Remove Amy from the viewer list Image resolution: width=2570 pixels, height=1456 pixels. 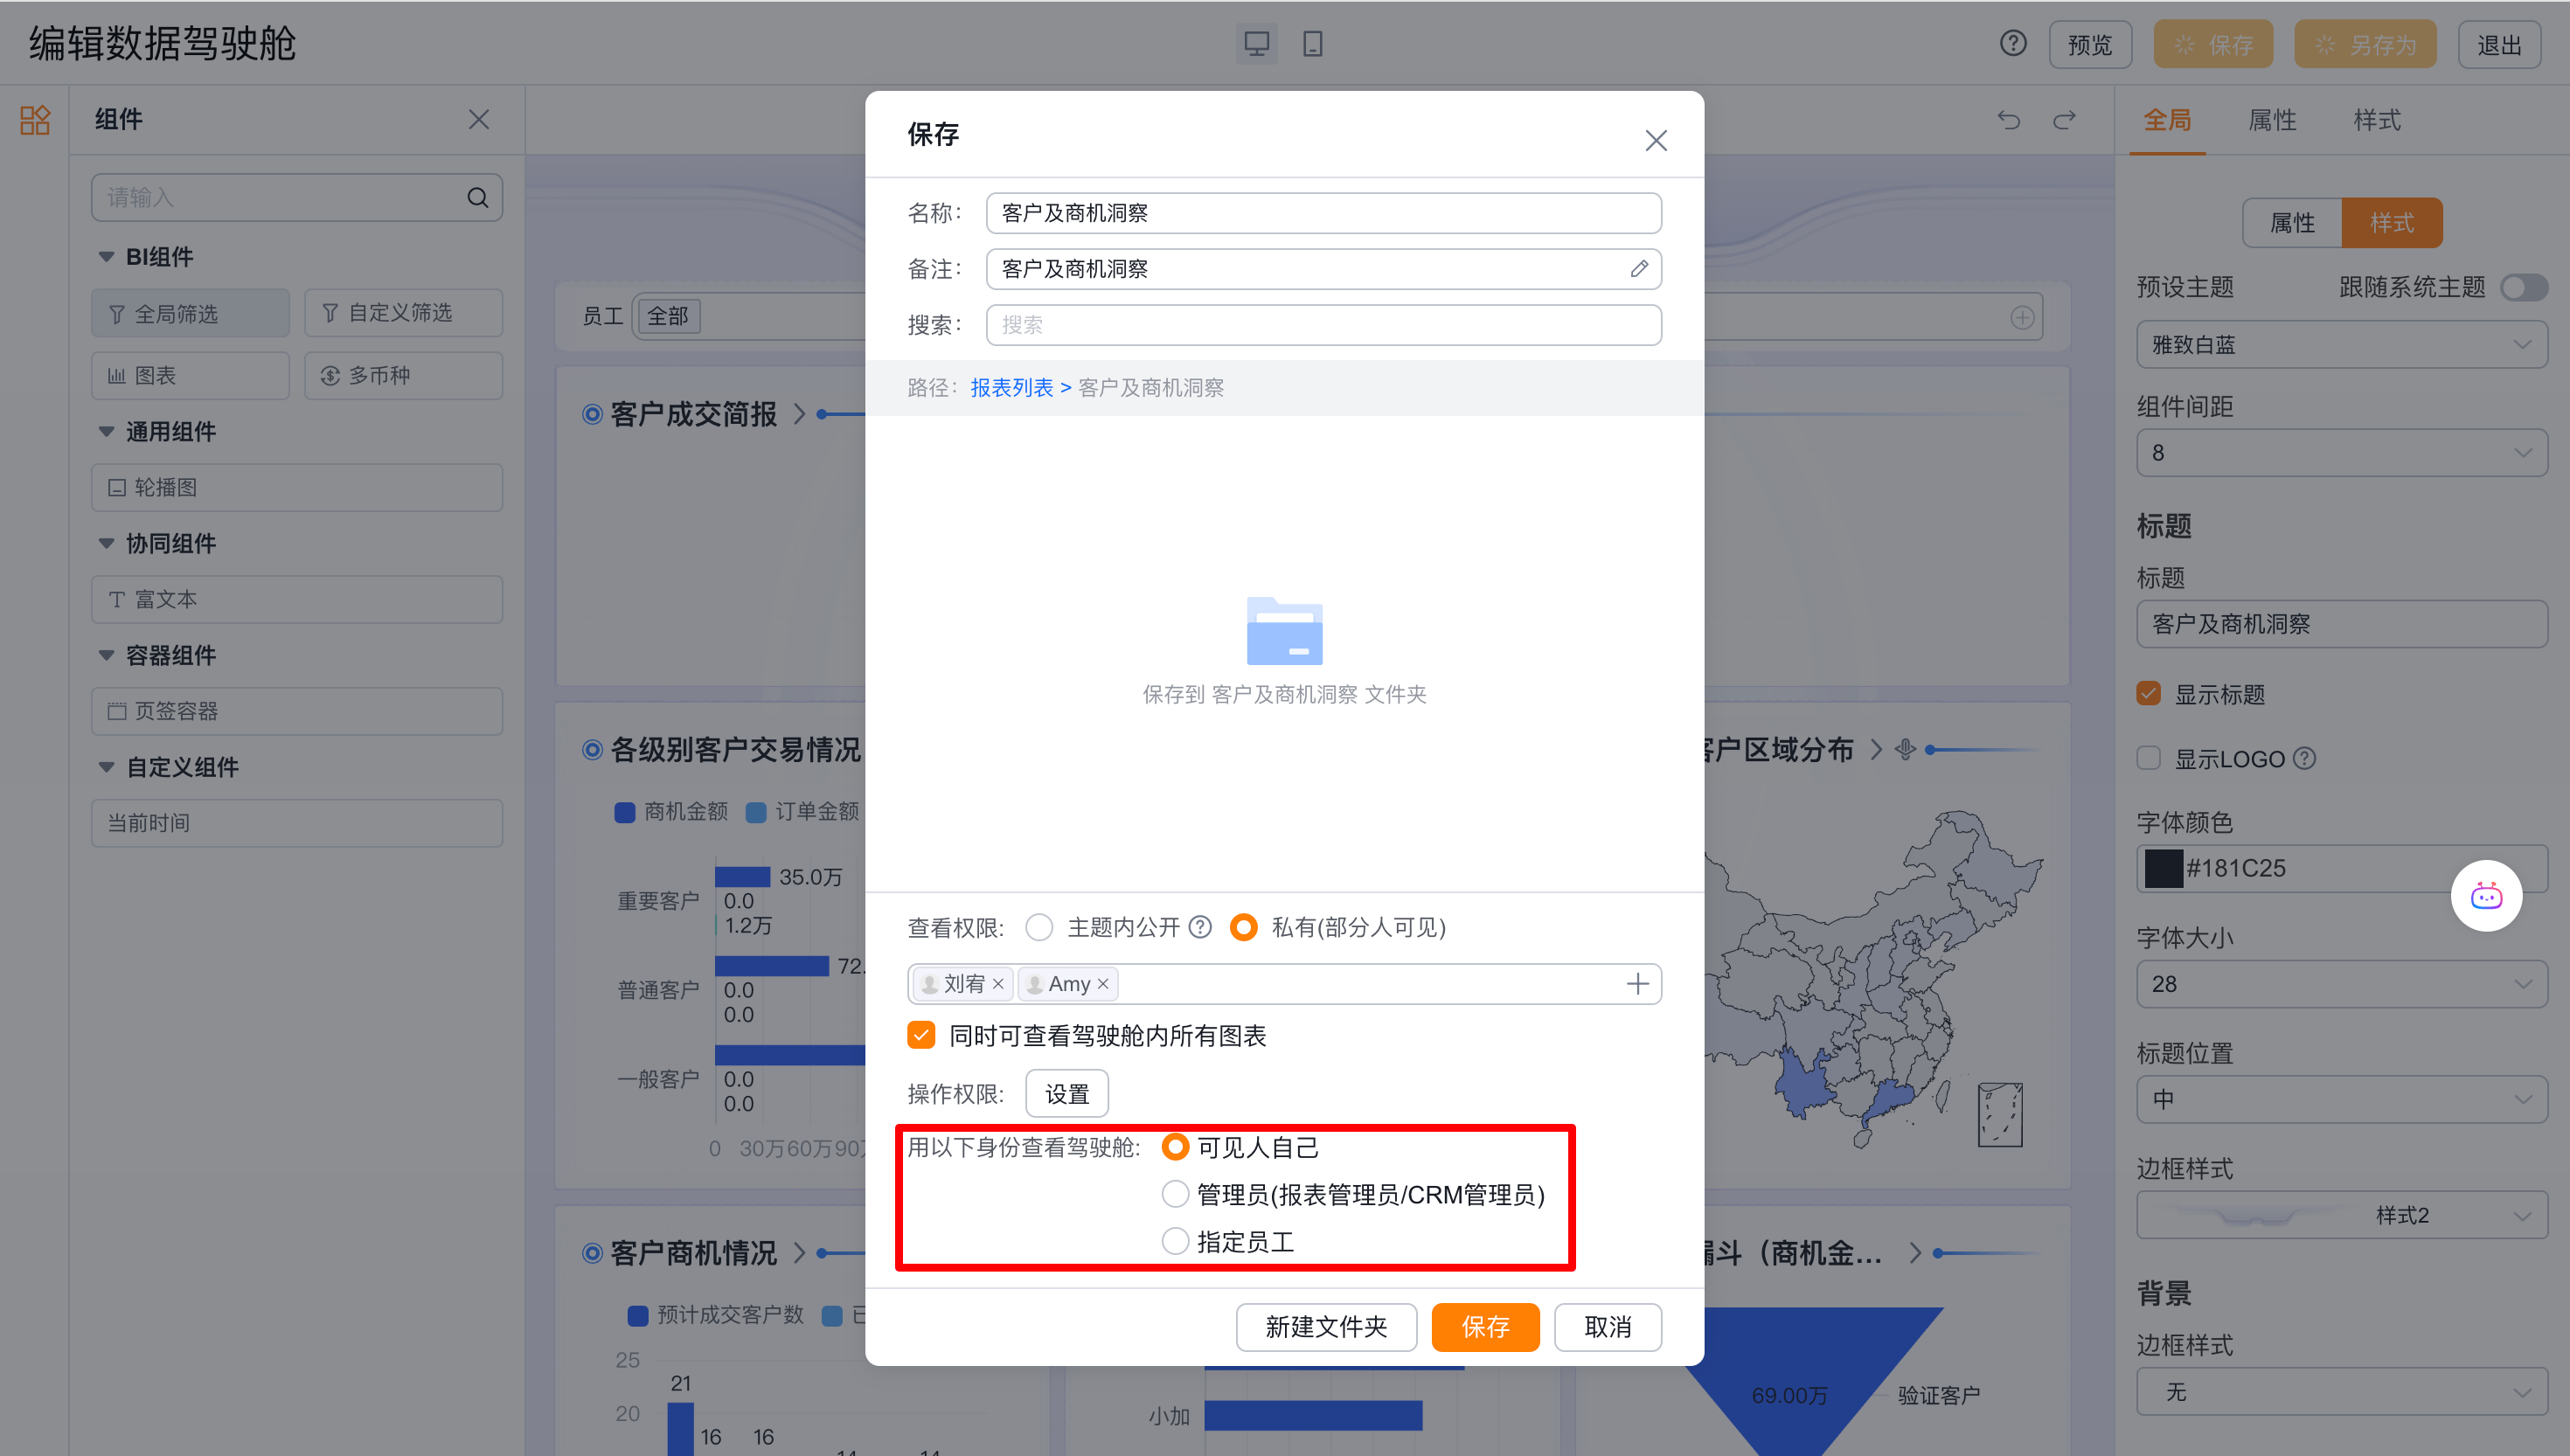pyautogui.click(x=1103, y=984)
